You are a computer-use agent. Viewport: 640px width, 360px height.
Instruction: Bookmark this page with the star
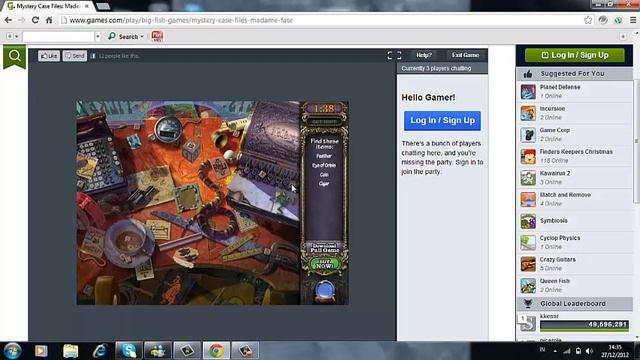(588, 20)
